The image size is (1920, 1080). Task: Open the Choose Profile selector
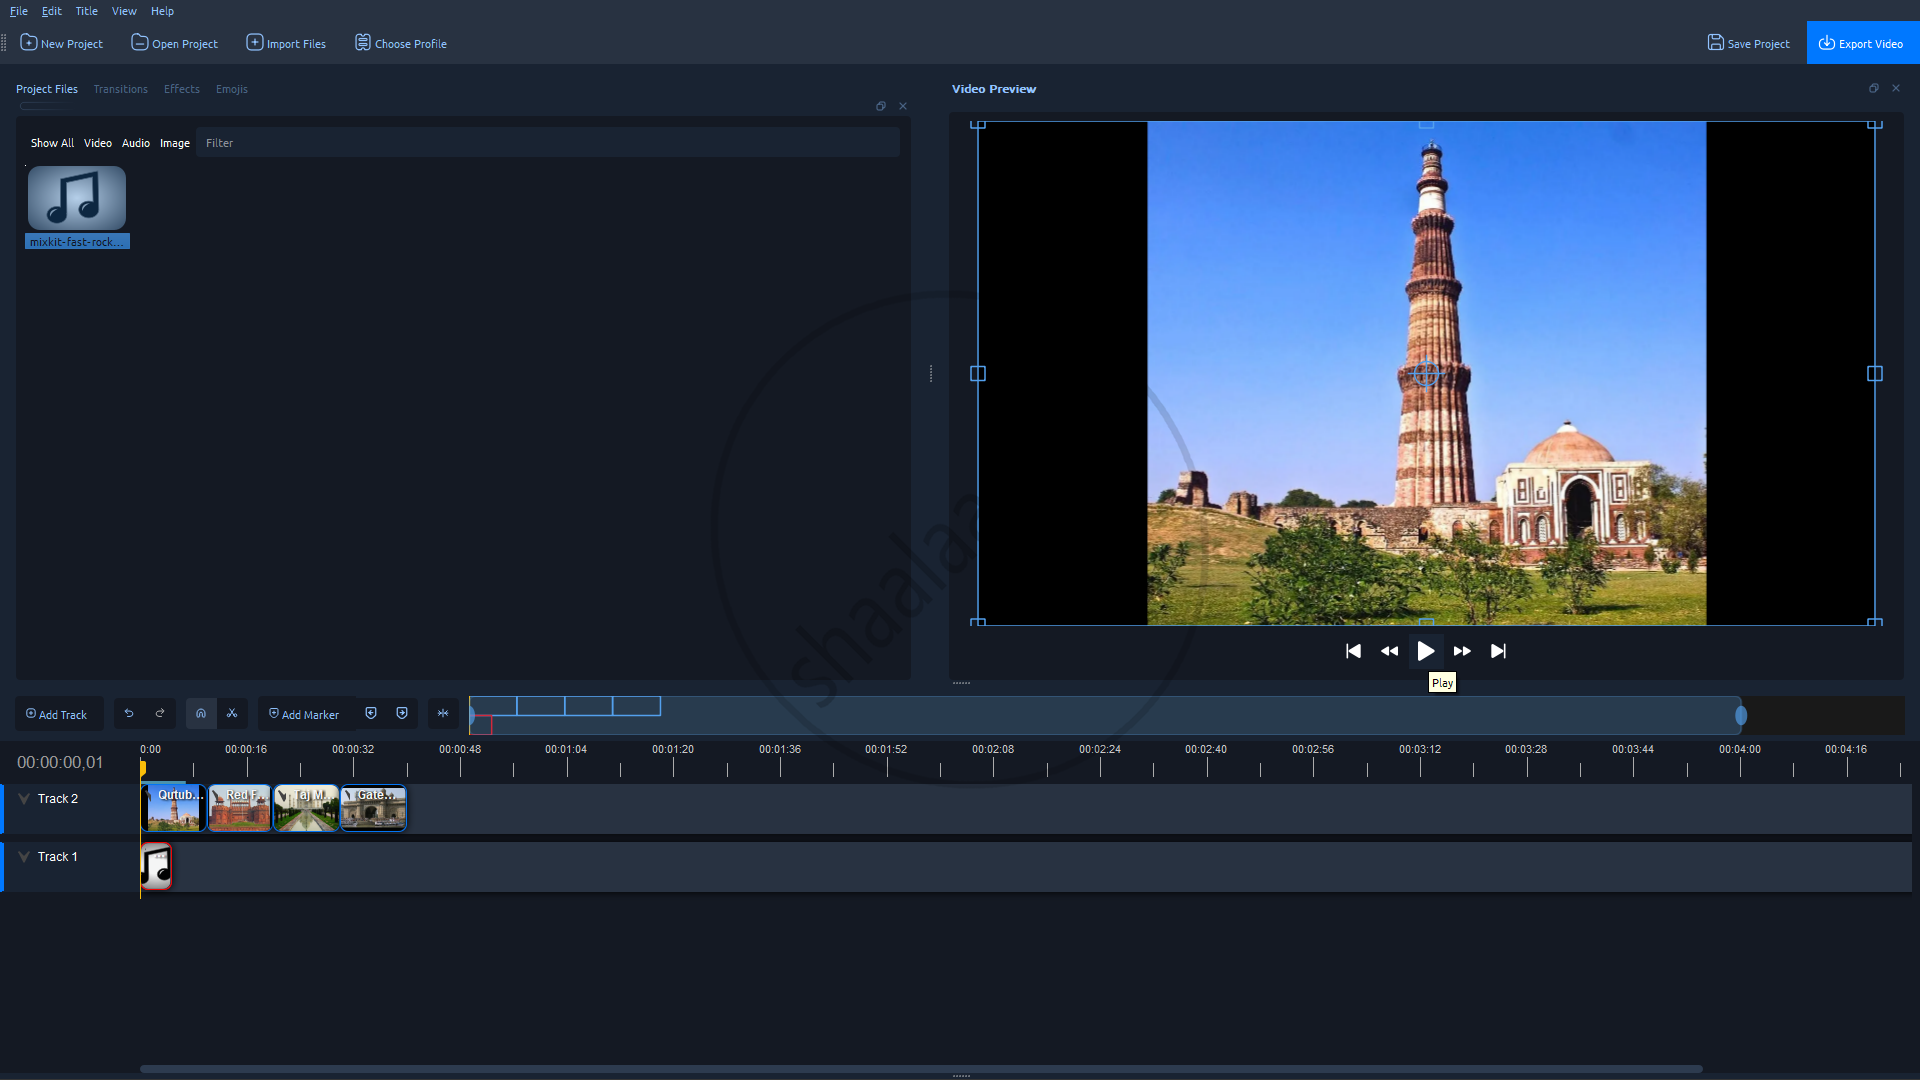pos(401,43)
